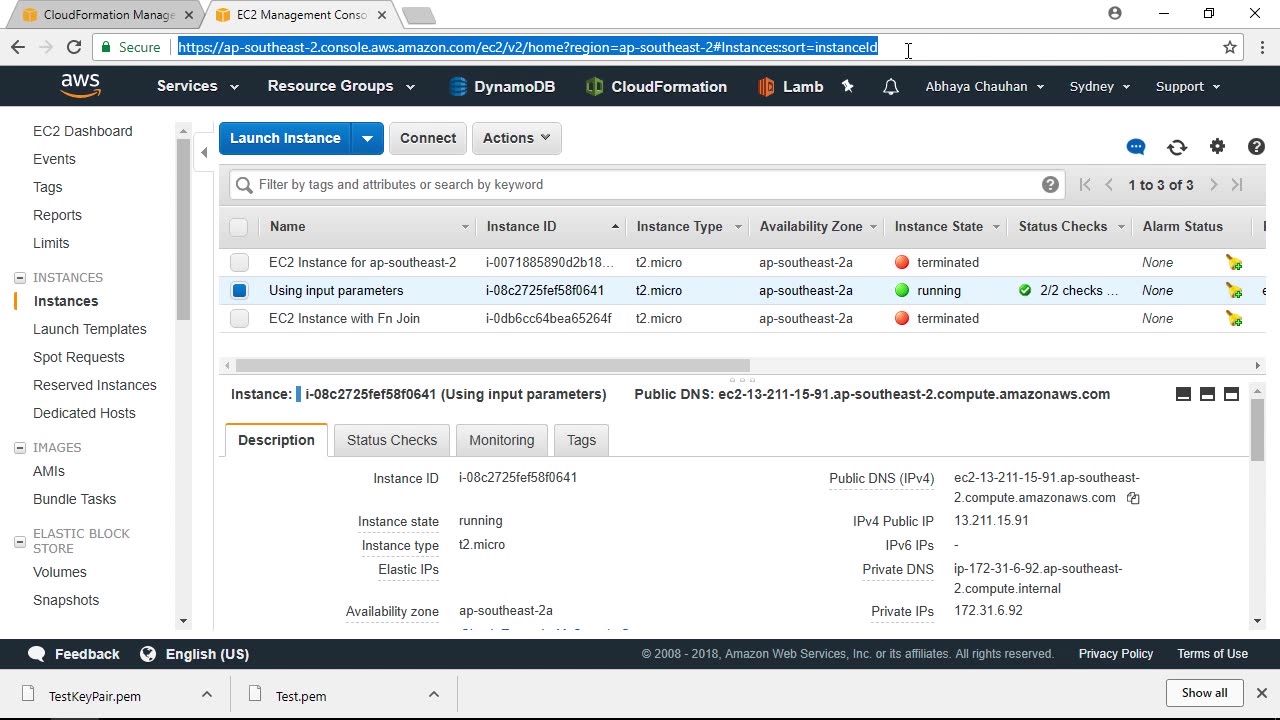The height and width of the screenshot is (720, 1280).
Task: Click the AWS logo home icon
Action: 80,86
